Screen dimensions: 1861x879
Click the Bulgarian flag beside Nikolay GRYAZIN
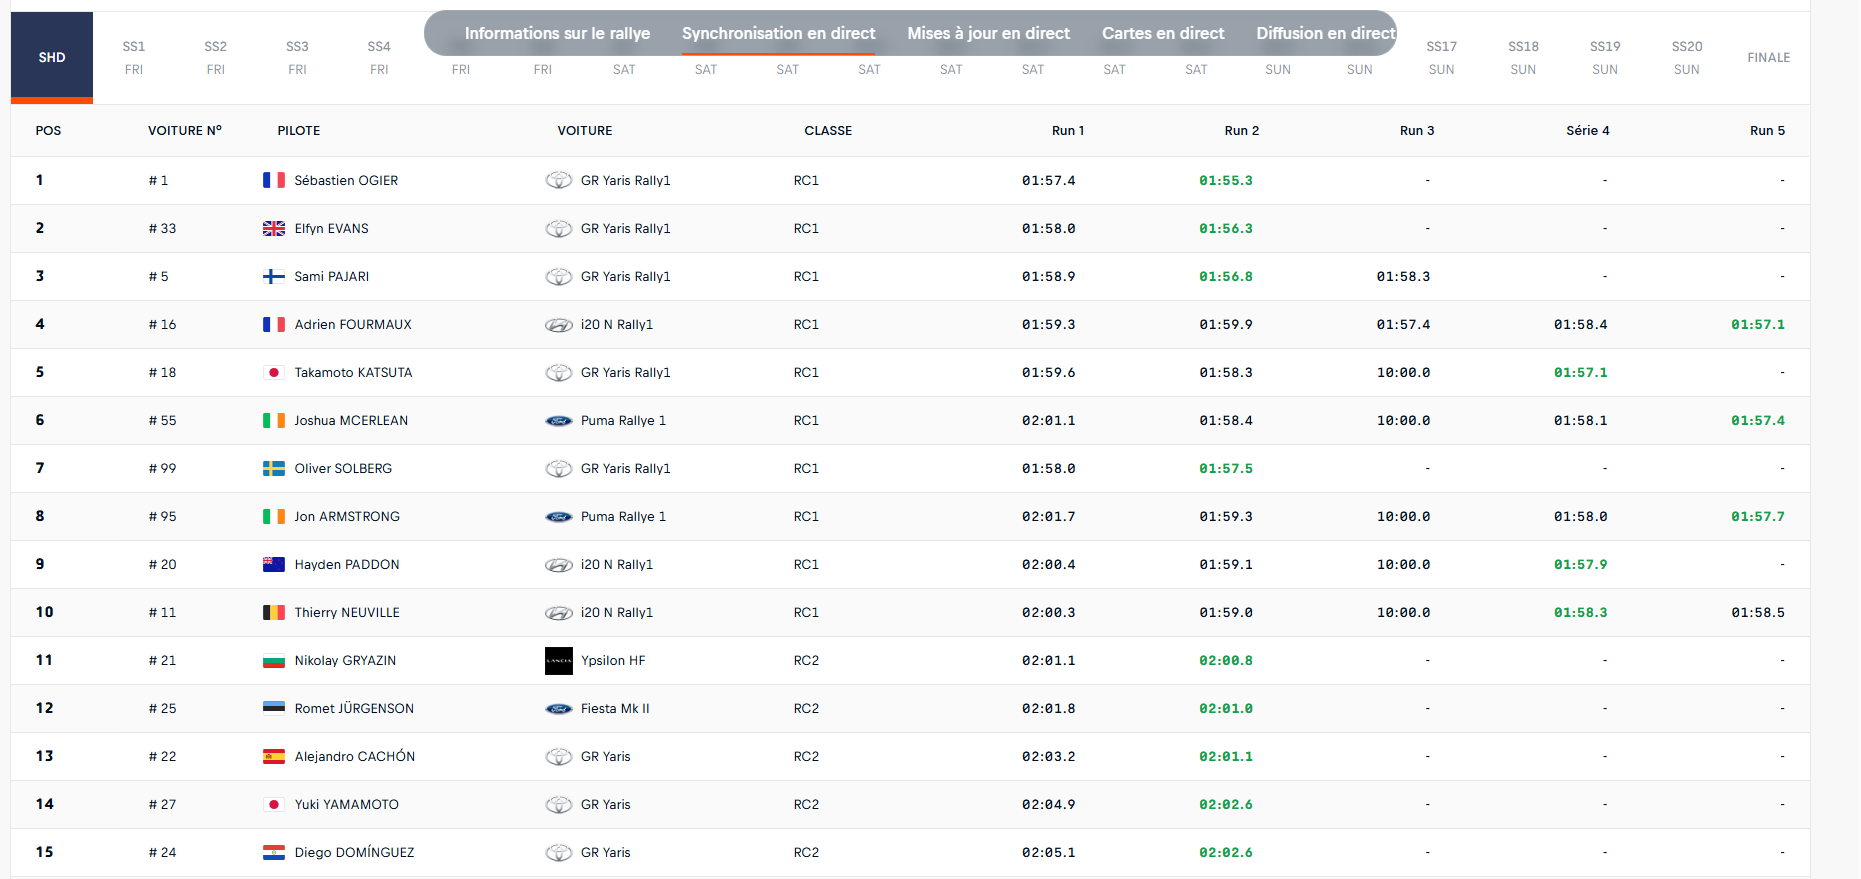click(274, 660)
